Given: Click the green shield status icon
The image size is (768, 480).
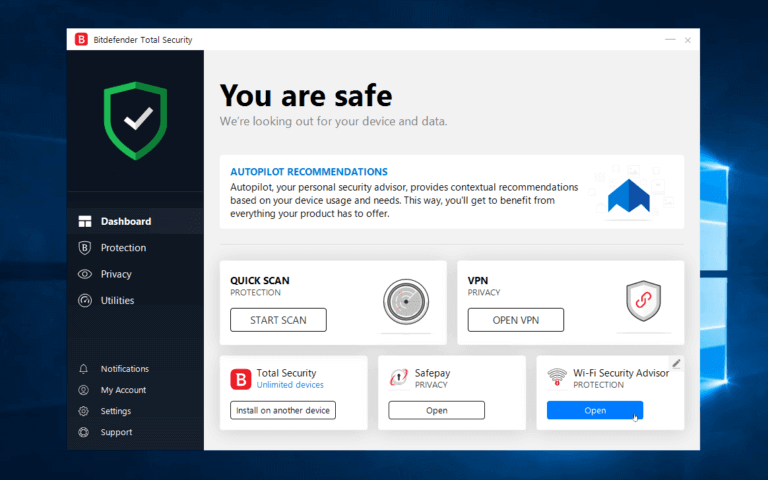Looking at the screenshot, I should point(134,120).
